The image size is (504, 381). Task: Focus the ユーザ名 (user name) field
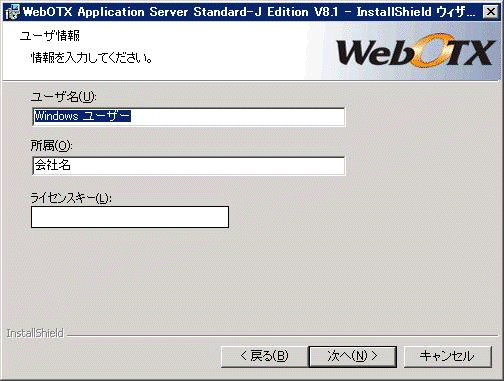click(189, 116)
